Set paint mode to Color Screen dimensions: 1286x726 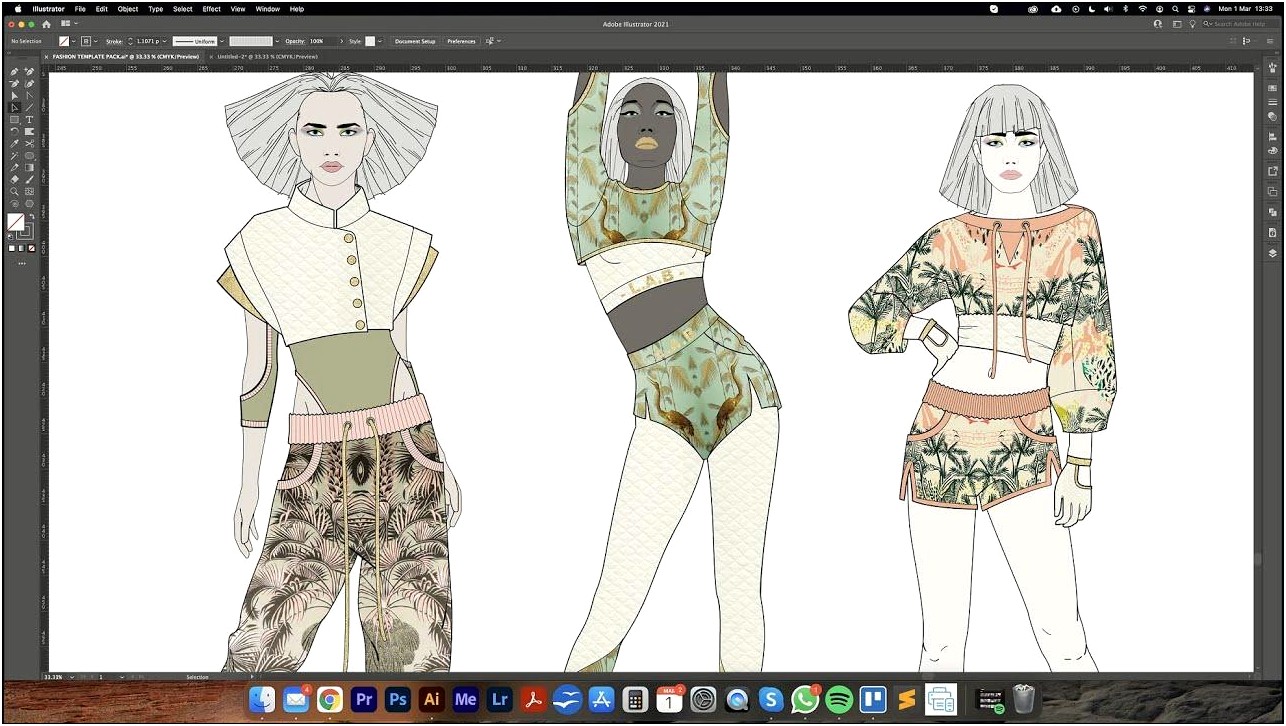[12, 248]
